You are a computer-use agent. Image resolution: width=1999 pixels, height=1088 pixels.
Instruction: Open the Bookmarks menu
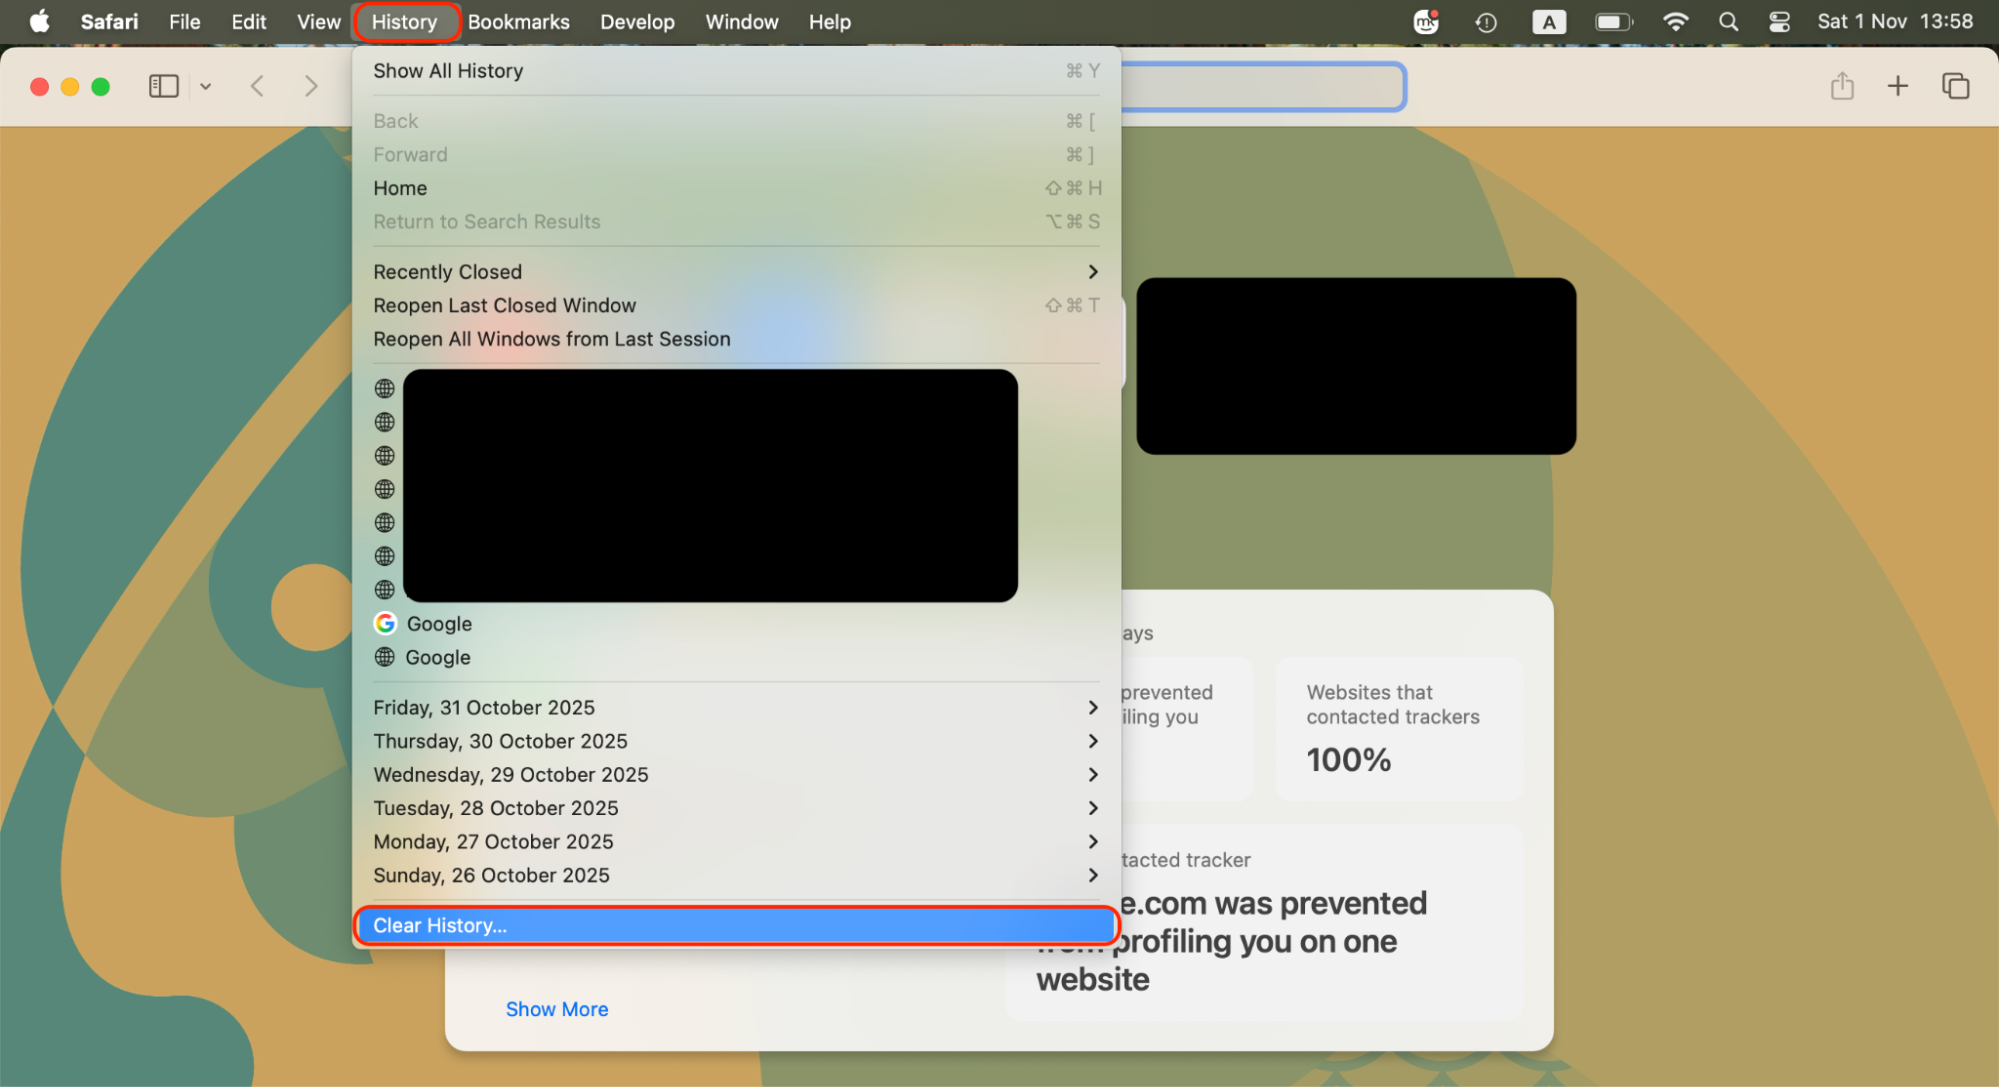coord(518,21)
